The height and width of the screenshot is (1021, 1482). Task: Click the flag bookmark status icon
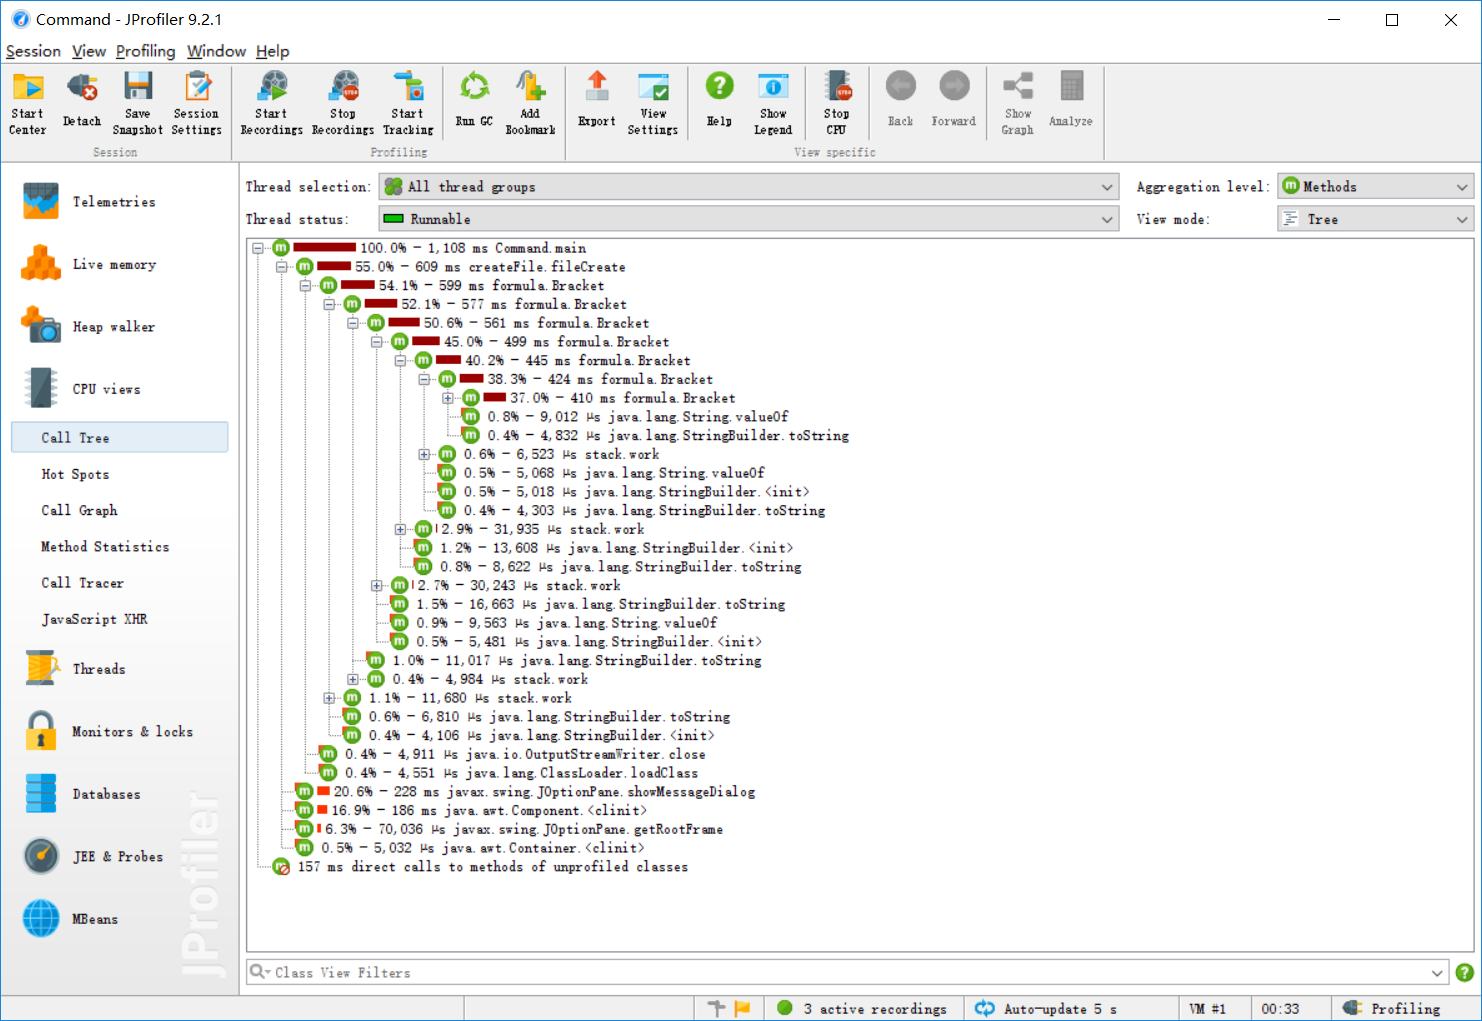742,1009
